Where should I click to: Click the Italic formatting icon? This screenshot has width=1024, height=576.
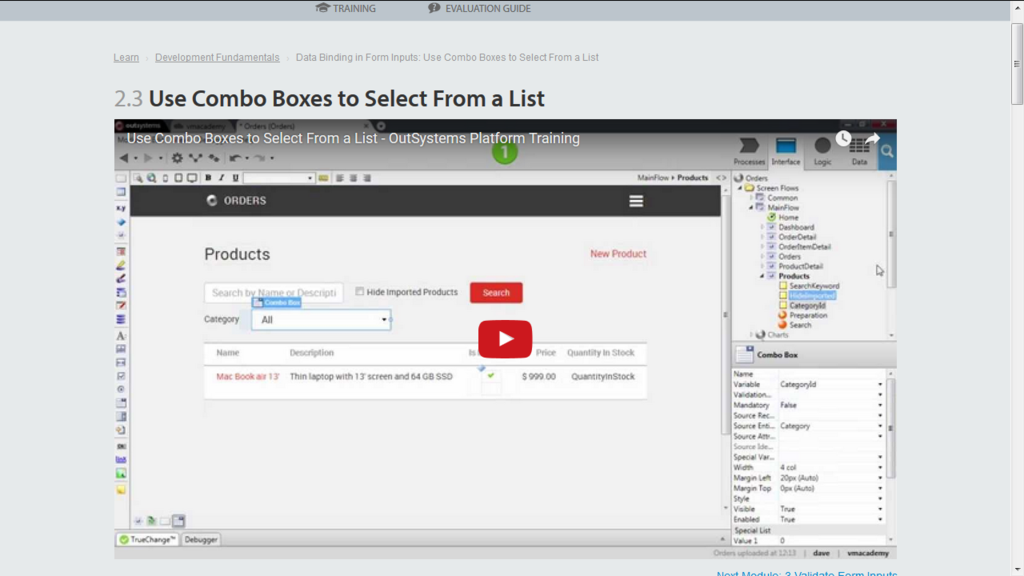[x=221, y=178]
